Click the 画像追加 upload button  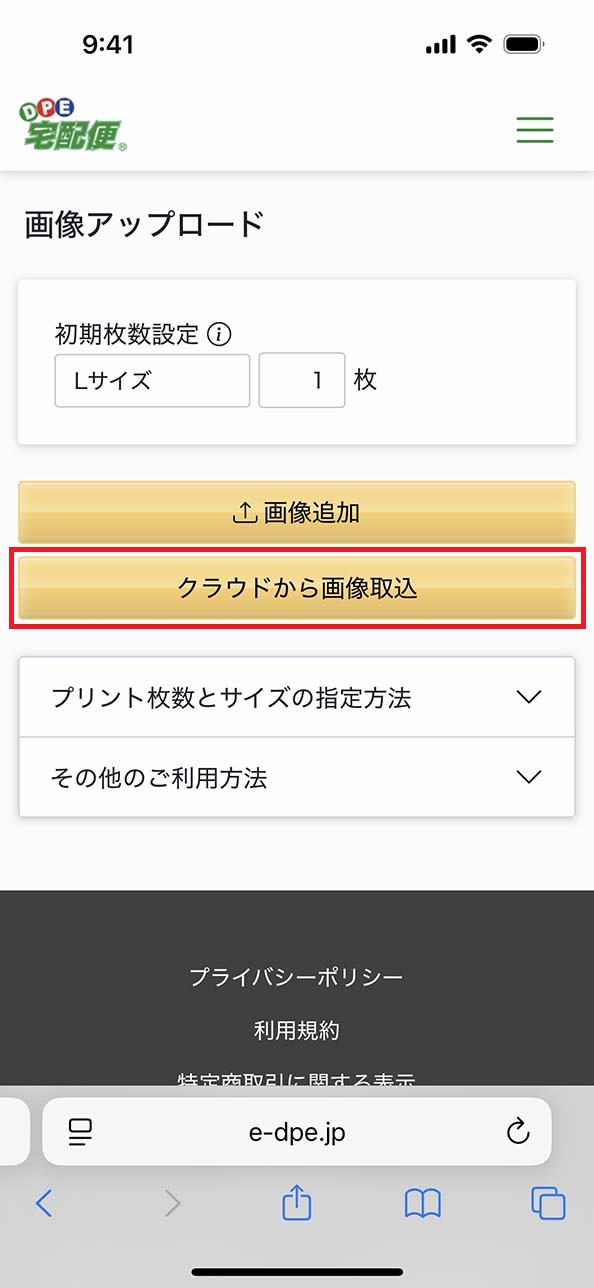click(x=297, y=513)
